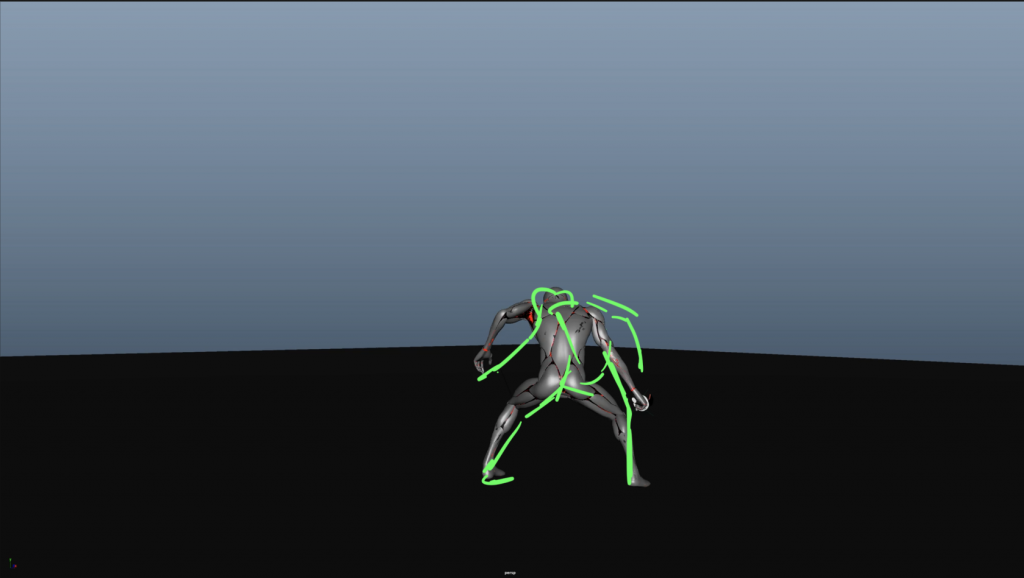Click the persp camera name label
The width and height of the screenshot is (1024, 578).
[510, 573]
